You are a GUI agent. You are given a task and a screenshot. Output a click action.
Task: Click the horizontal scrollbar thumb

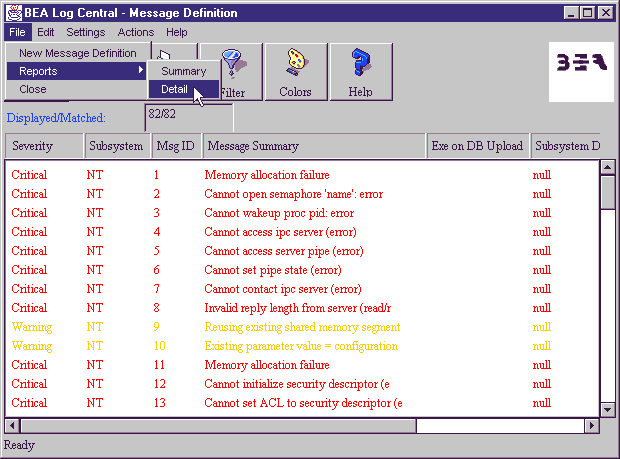coord(219,426)
